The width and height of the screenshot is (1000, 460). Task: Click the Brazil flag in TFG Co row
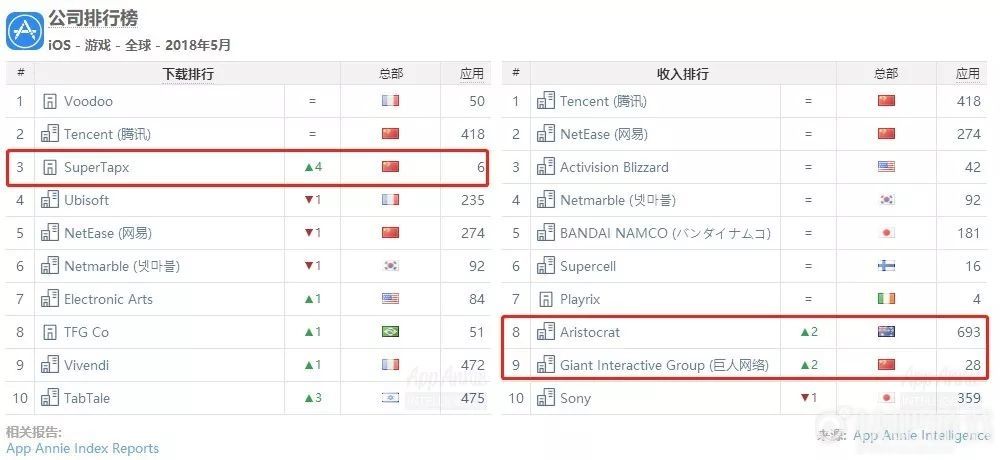coord(390,332)
